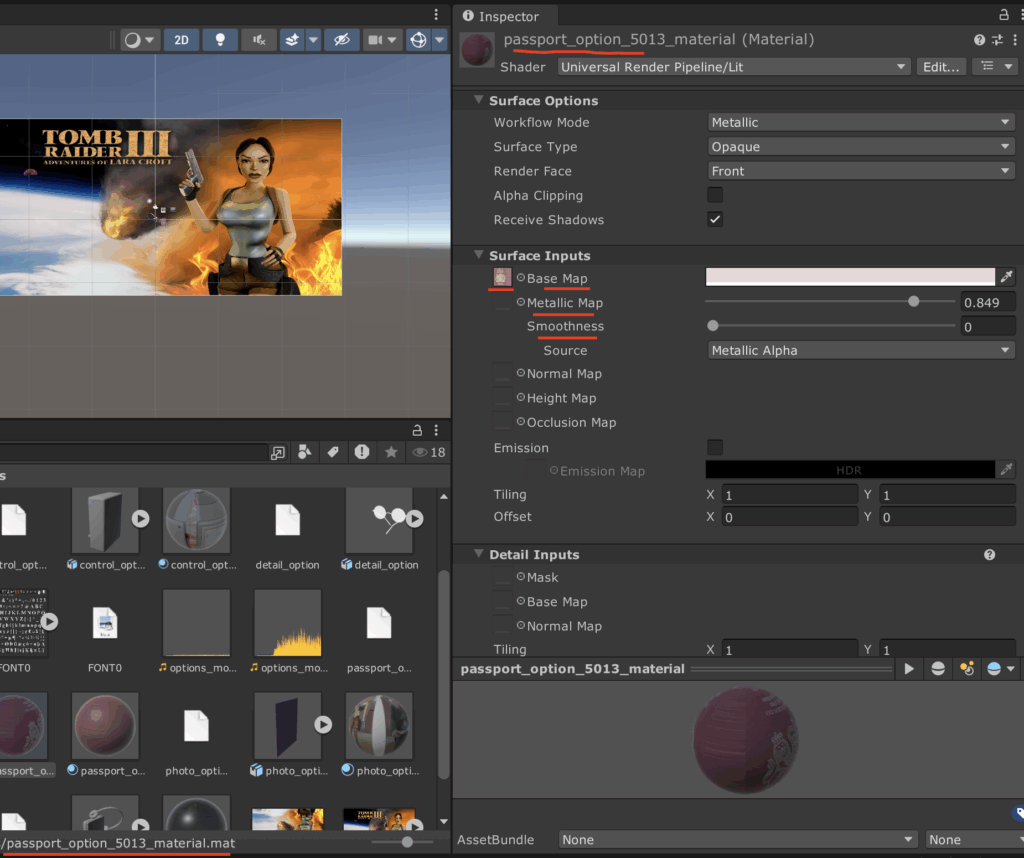1024x858 pixels.
Task: Open the Surface Type dropdown
Action: pyautogui.click(x=860, y=147)
